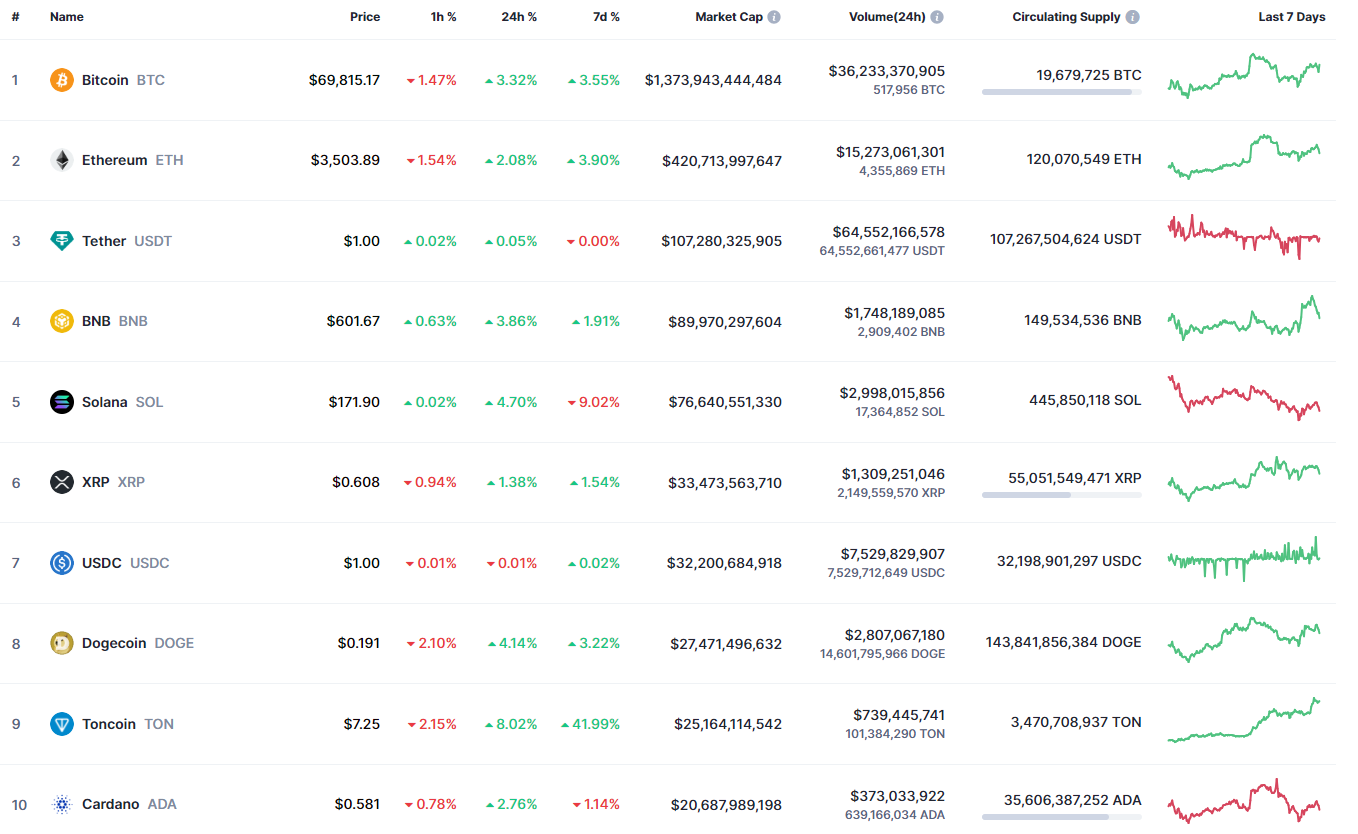Click Solana's 24h volume figure
1358x834 pixels.
coord(892,393)
